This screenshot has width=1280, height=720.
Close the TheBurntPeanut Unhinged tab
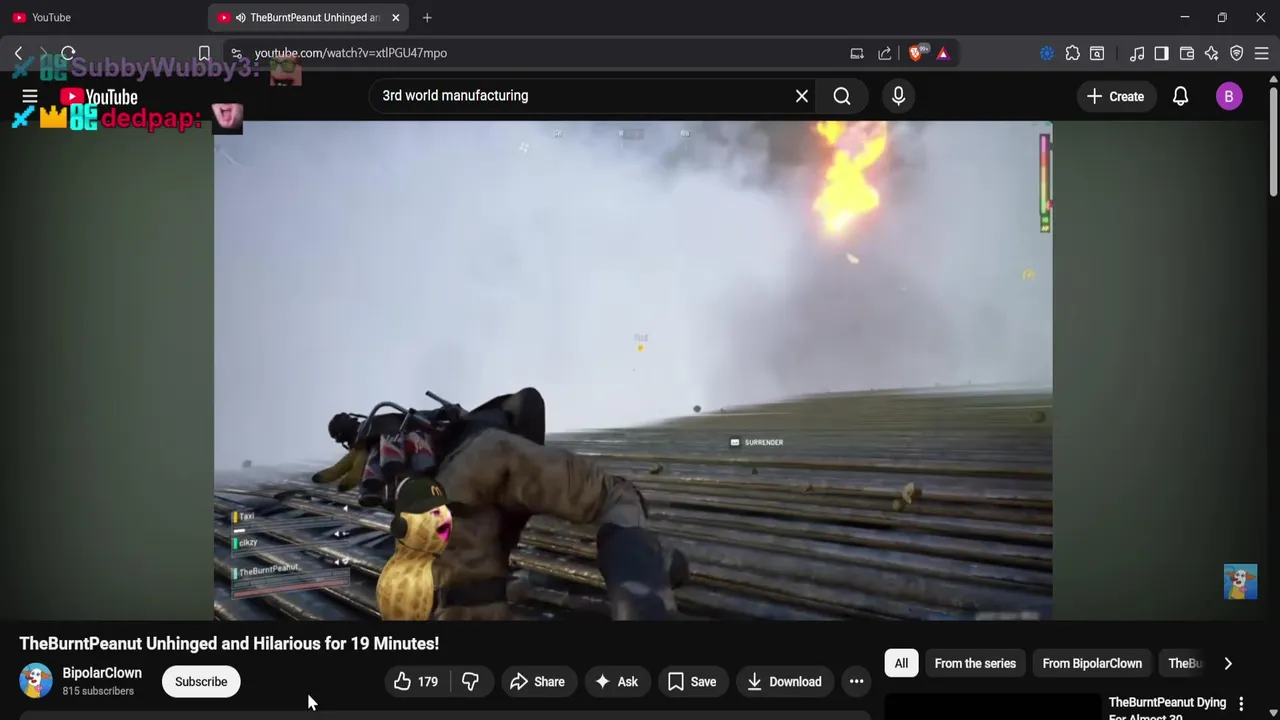(395, 17)
